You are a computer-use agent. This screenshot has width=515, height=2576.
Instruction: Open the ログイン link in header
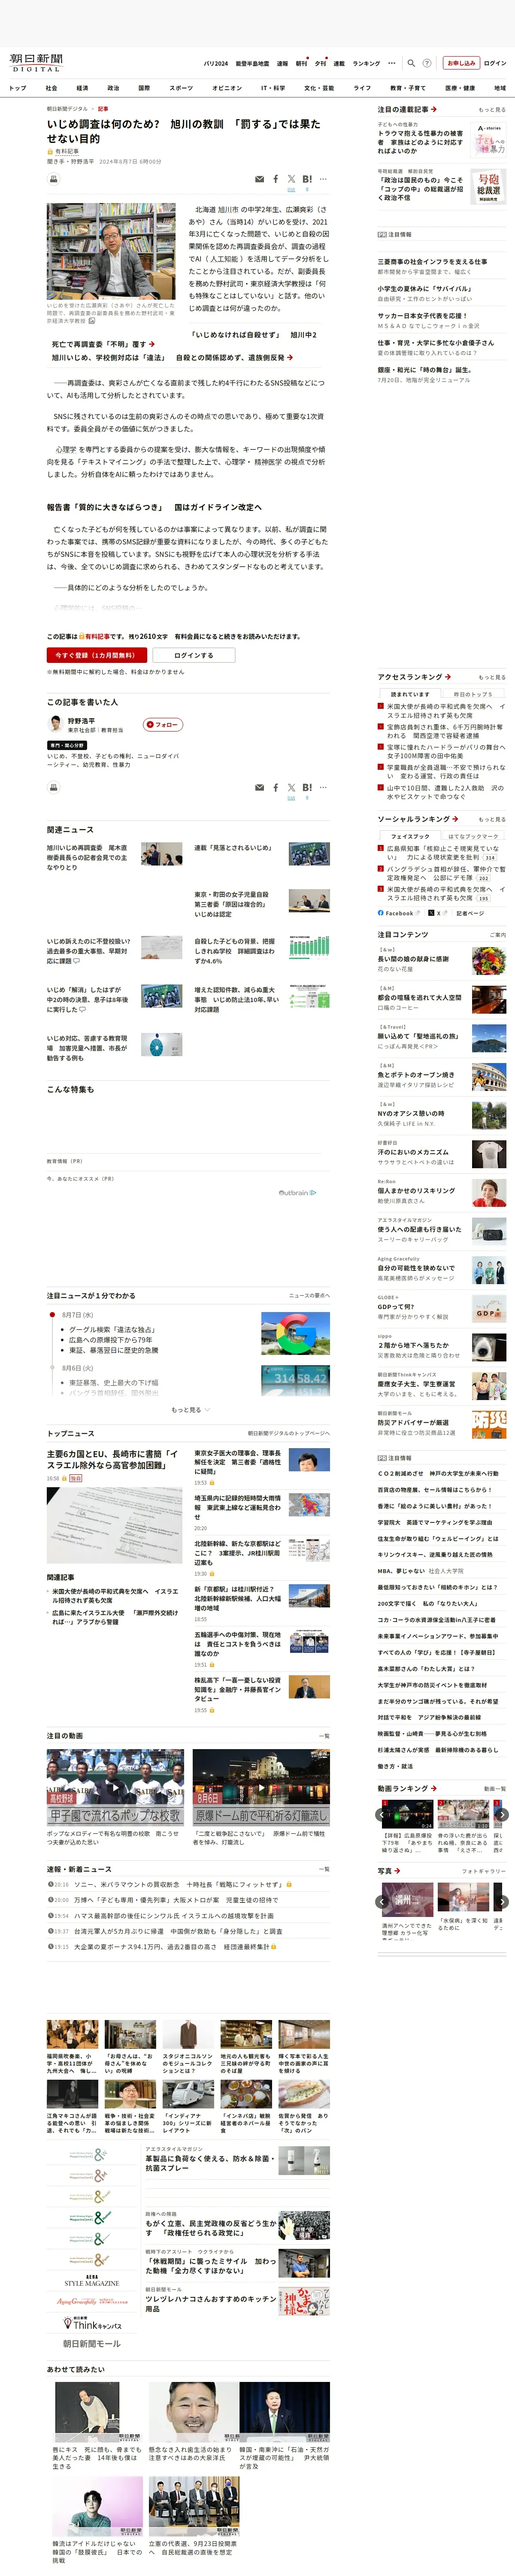[x=495, y=63]
